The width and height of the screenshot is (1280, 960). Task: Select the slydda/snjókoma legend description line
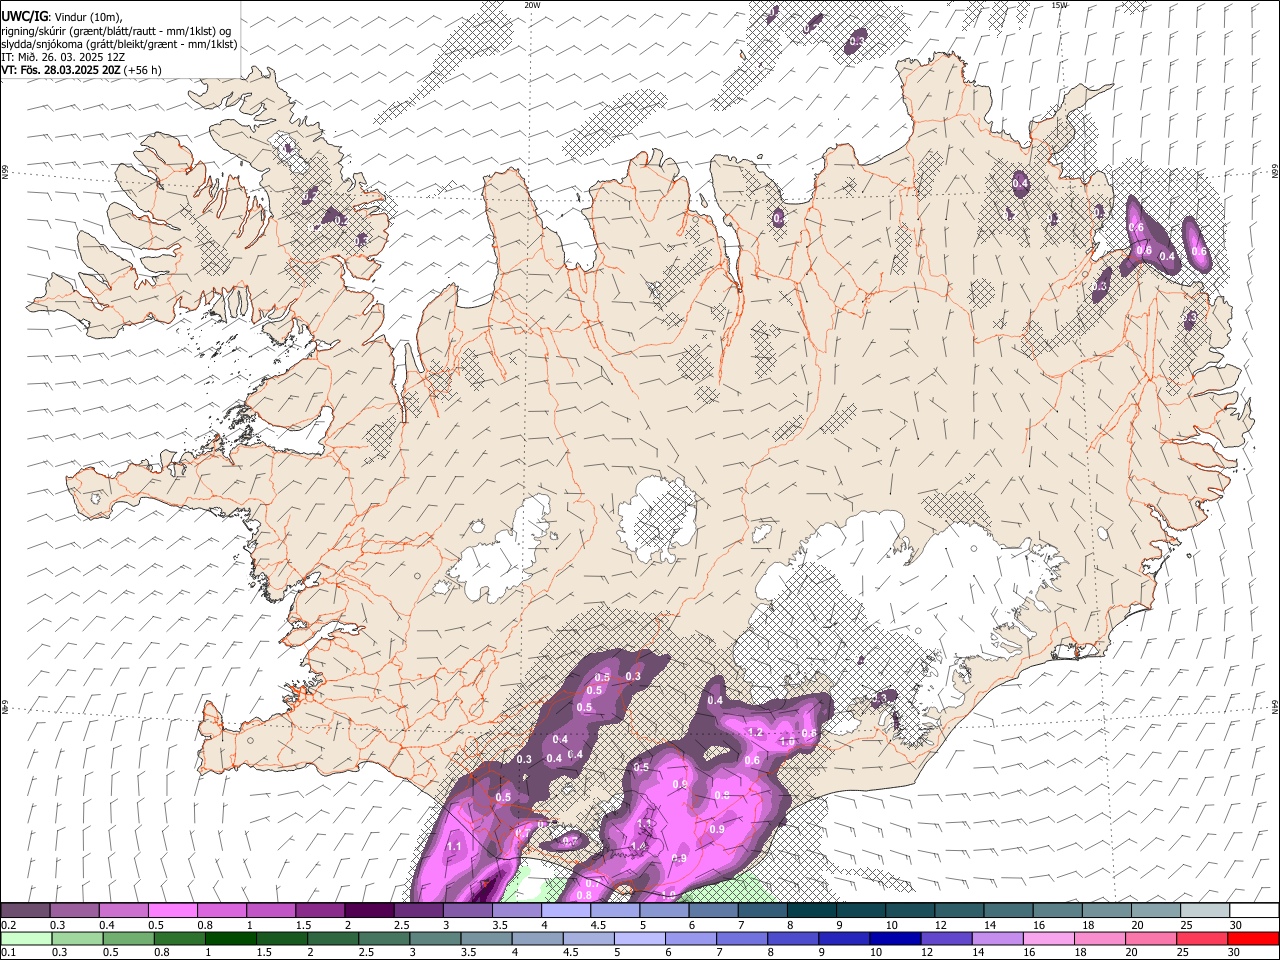pos(119,44)
